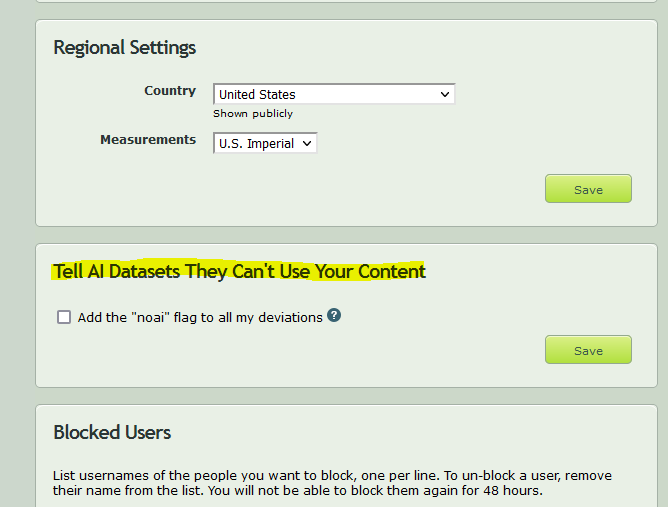This screenshot has width=668, height=507.
Task: Save the AI Datasets noai setting
Action: [x=588, y=350]
